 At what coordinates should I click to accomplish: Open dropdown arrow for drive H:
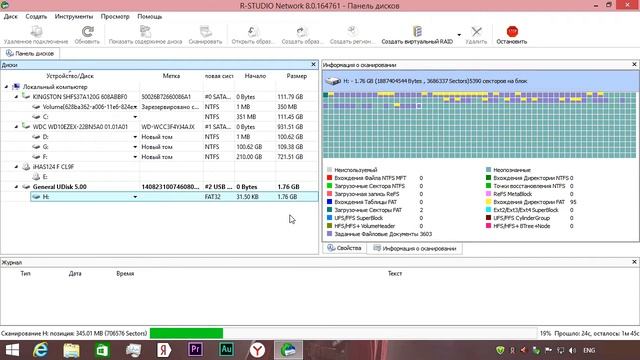tap(135, 197)
